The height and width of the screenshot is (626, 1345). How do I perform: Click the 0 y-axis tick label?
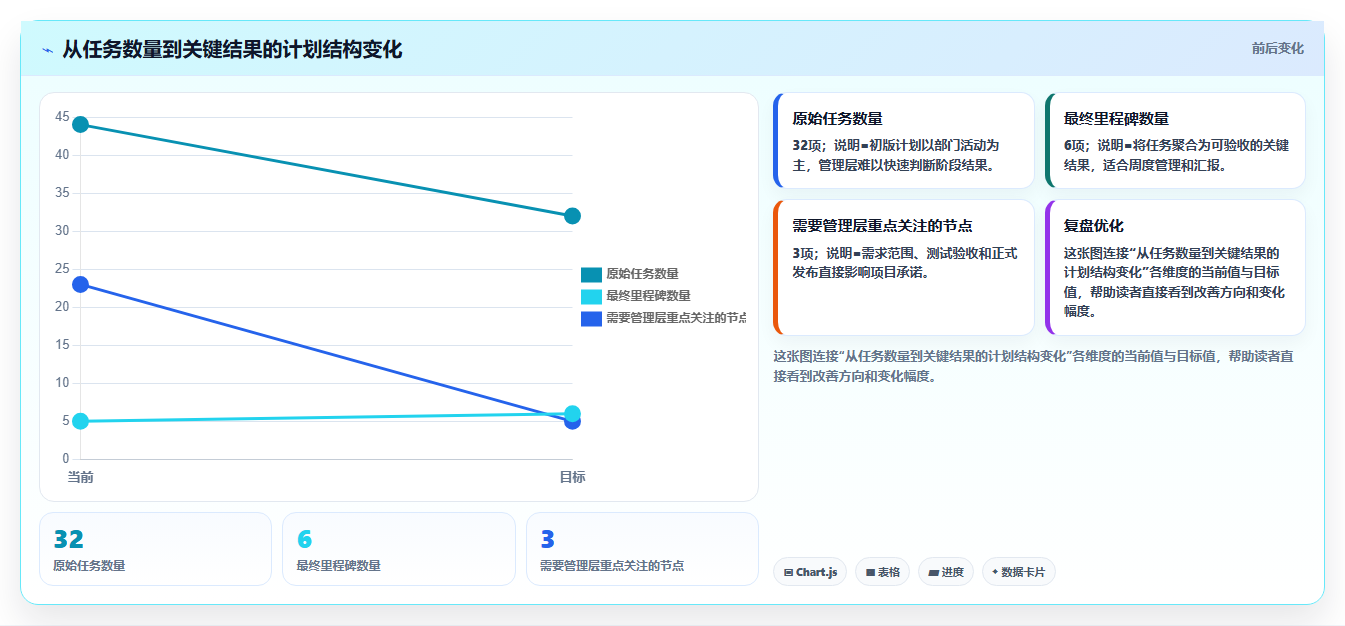click(66, 459)
